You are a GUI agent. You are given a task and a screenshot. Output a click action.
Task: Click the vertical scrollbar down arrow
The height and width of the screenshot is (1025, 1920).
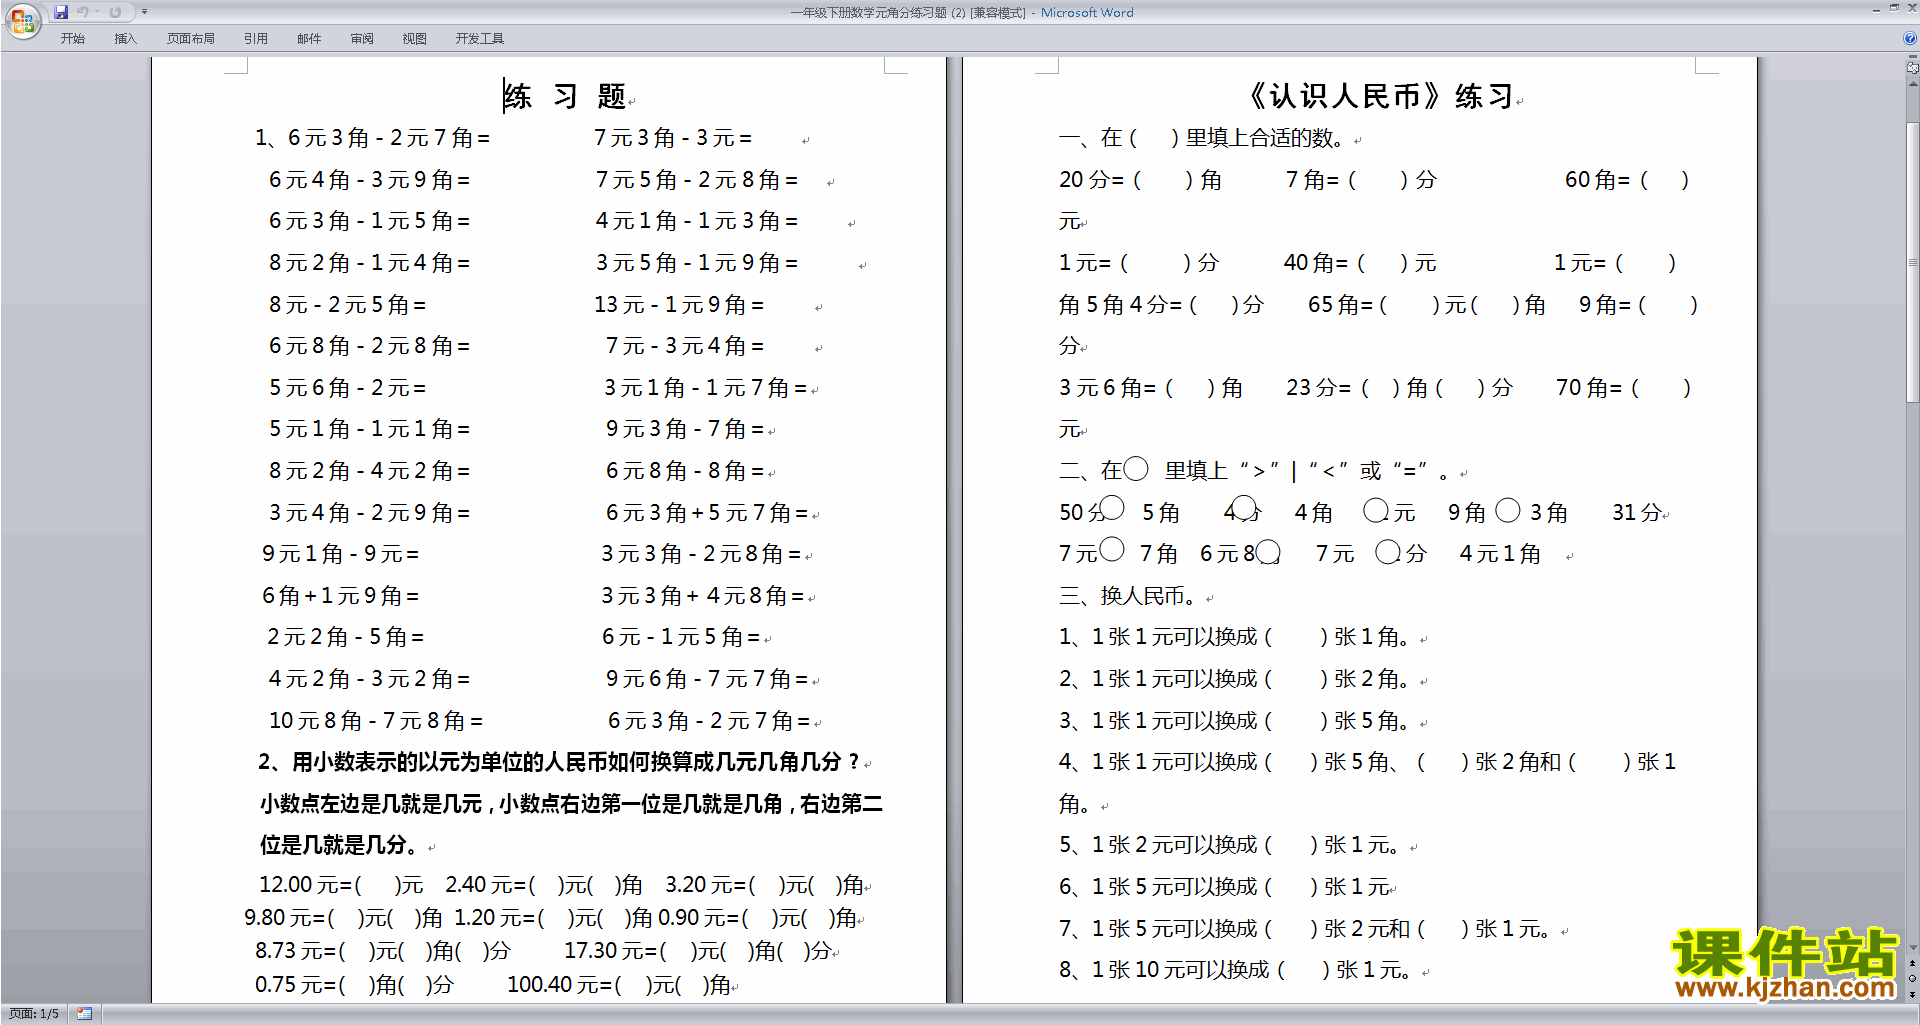click(1912, 947)
